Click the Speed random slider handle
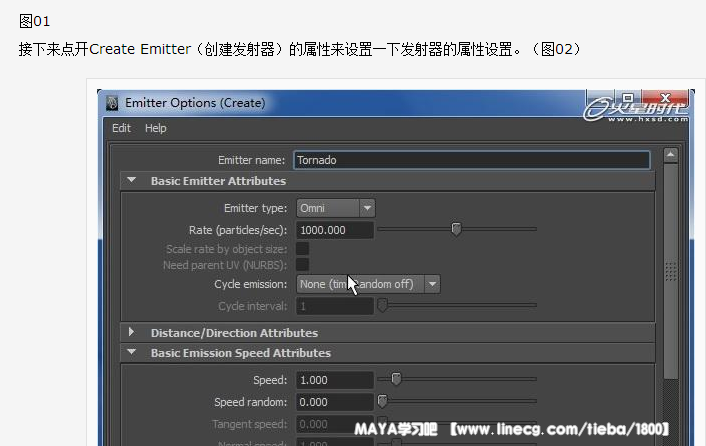 tap(382, 401)
